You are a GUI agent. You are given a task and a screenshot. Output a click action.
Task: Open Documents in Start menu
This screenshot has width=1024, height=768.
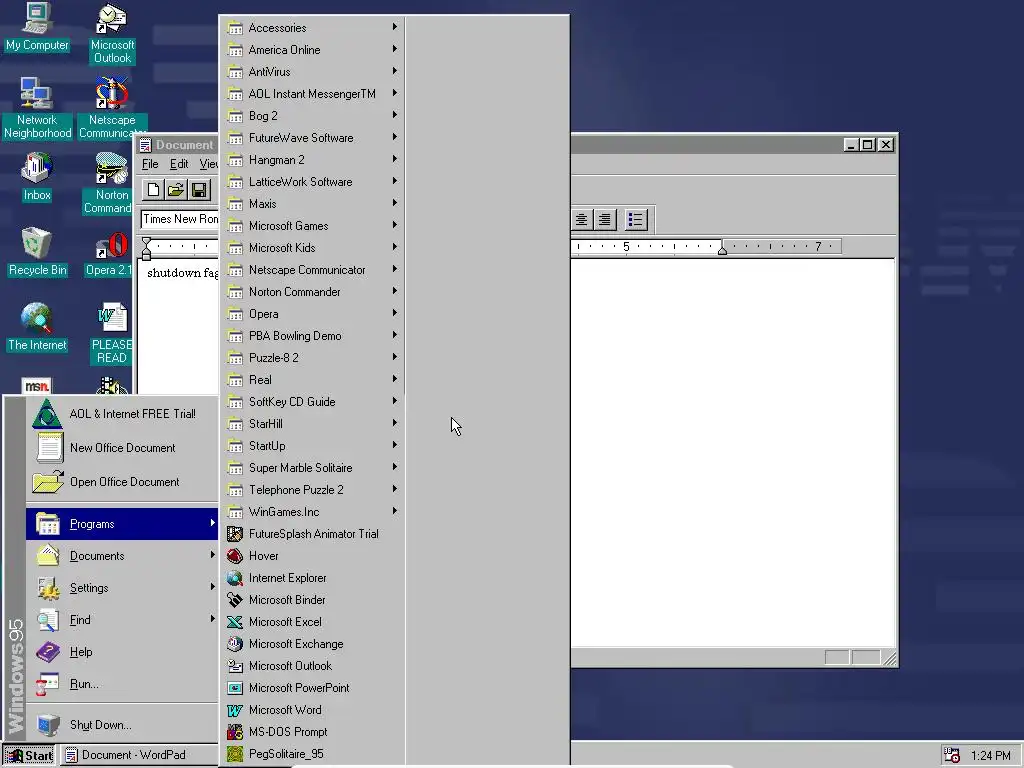[122, 556]
